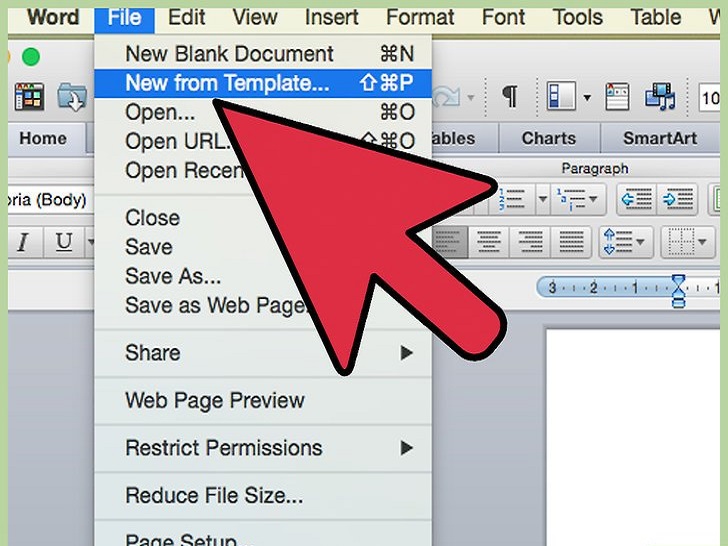
Task: Click the ruler indent marker
Action: pyautogui.click(x=678, y=291)
